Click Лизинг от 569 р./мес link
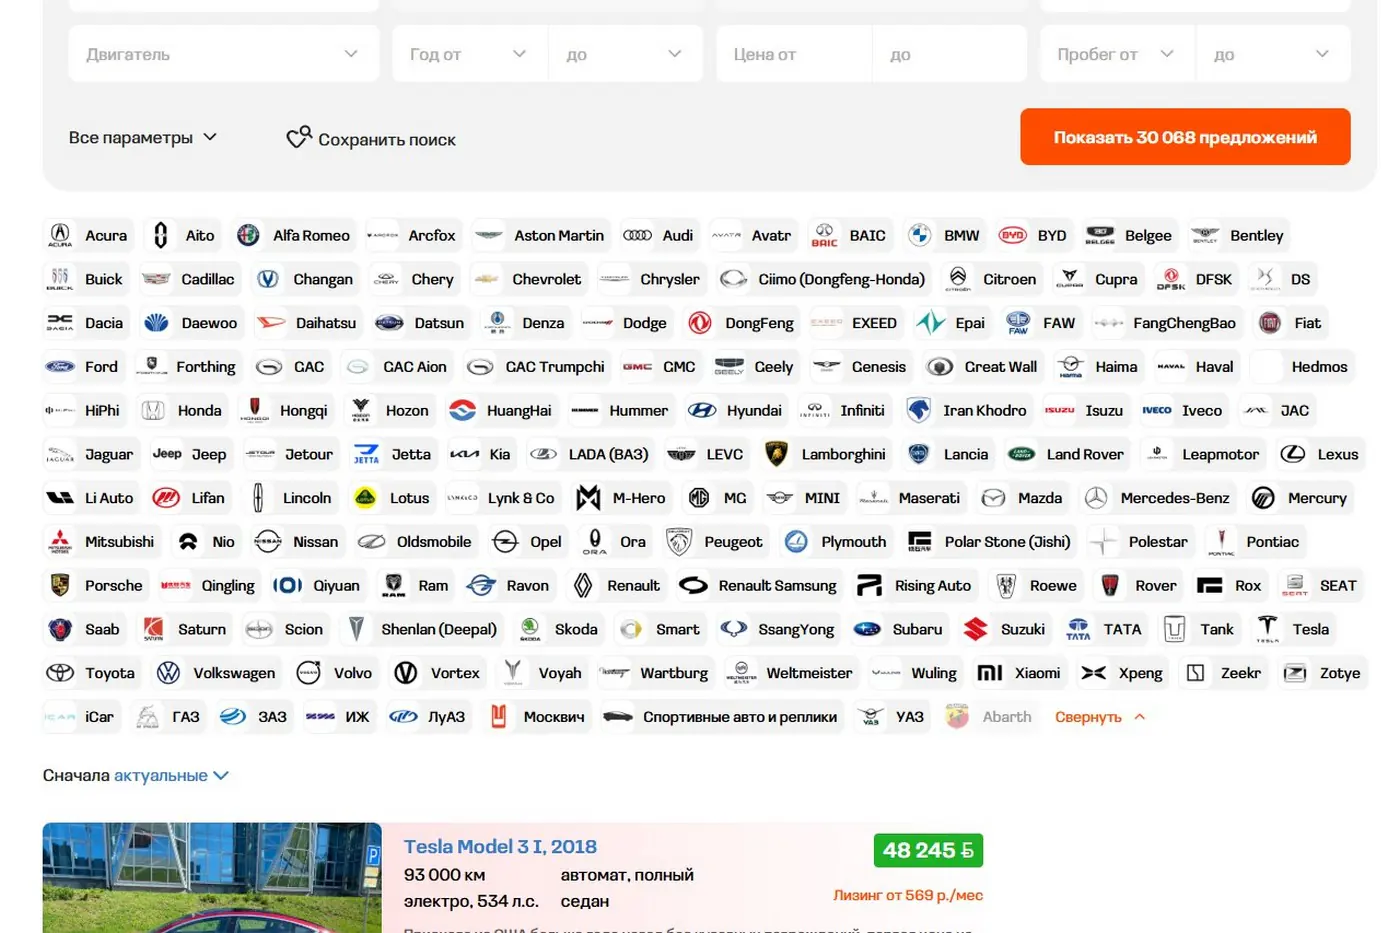The image size is (1400, 933). pos(908,895)
